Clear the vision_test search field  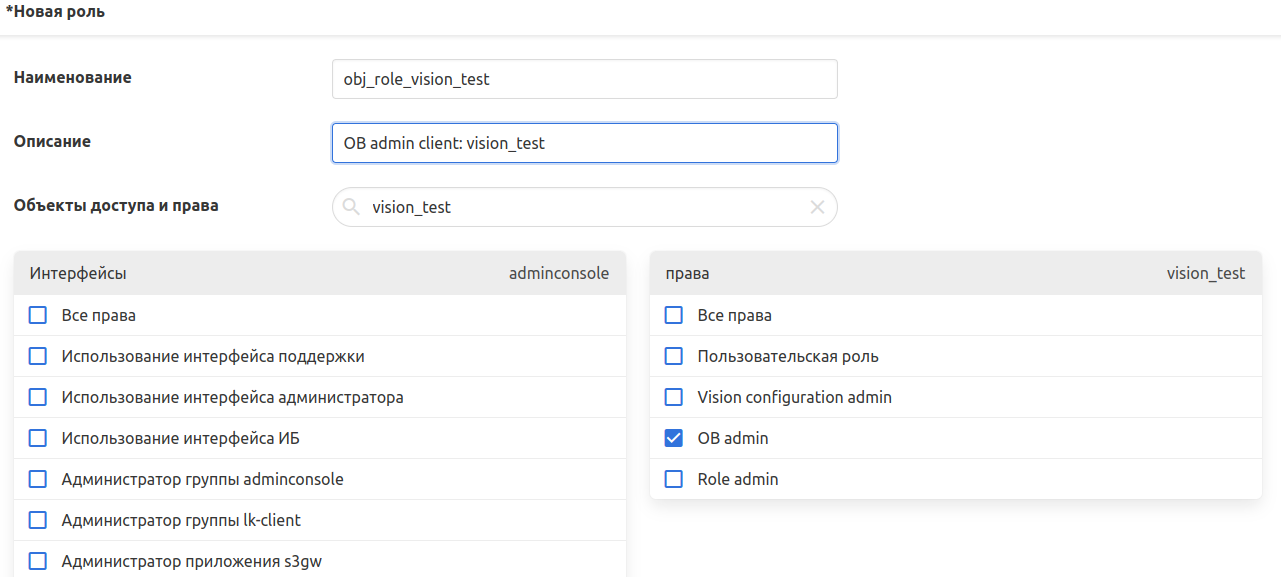click(x=817, y=207)
